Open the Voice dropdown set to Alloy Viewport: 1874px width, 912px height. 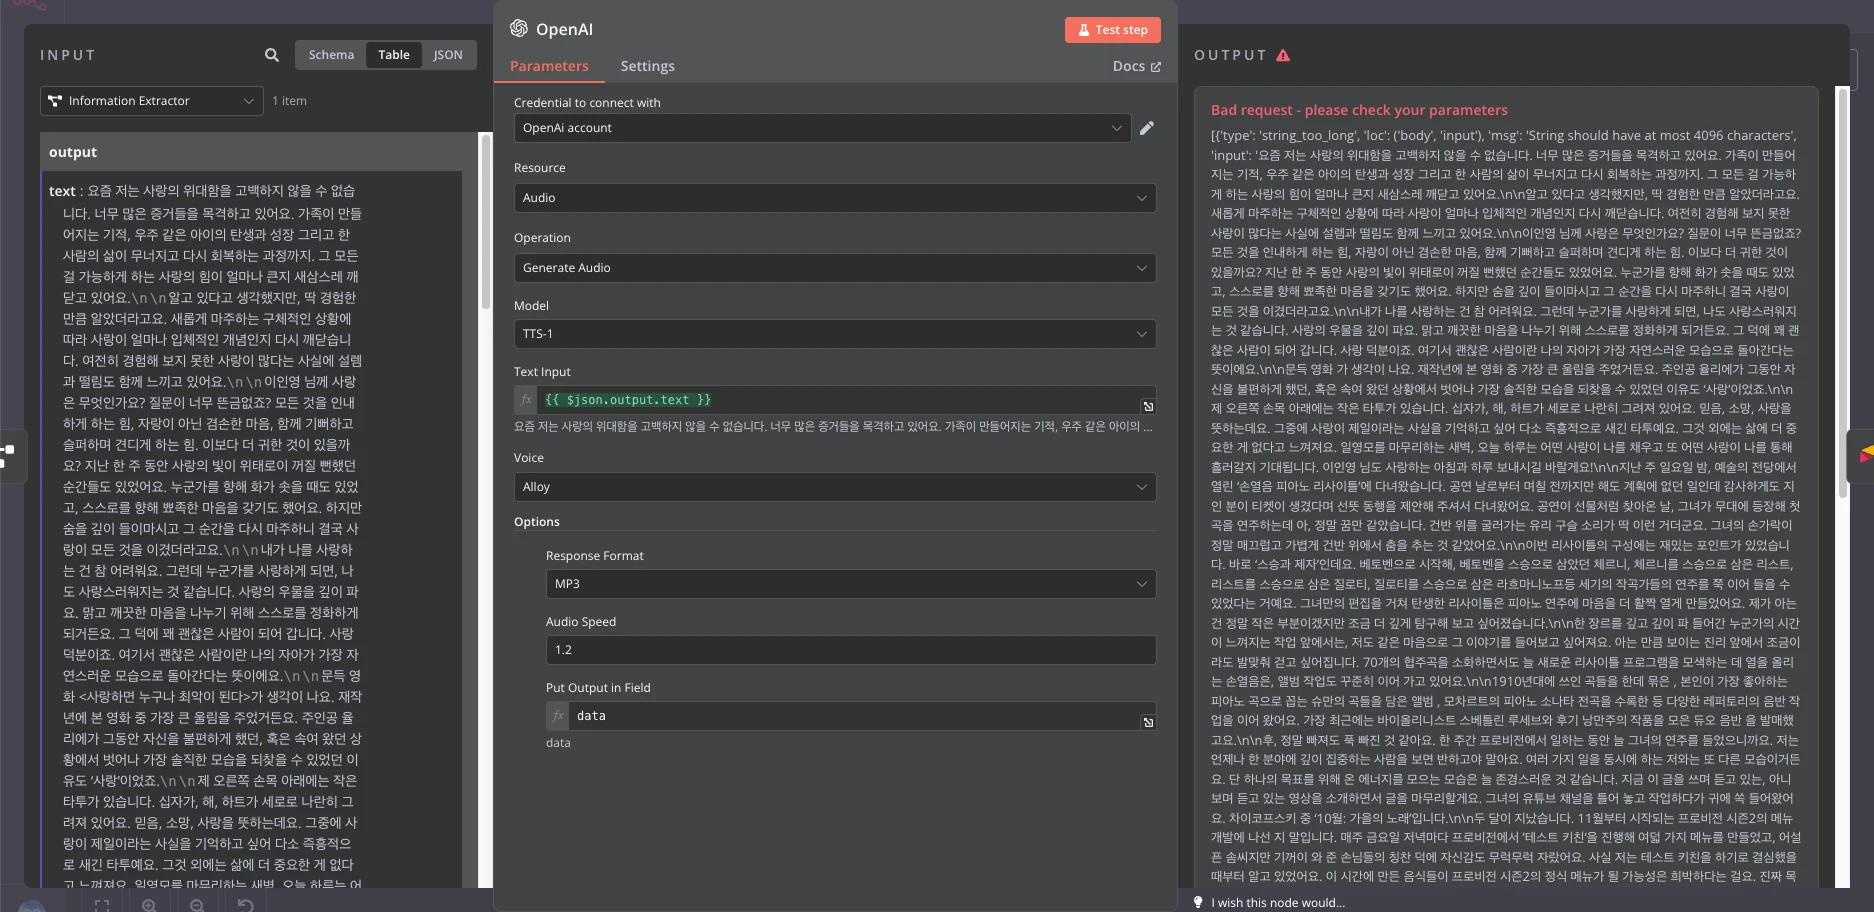pyautogui.click(x=835, y=487)
